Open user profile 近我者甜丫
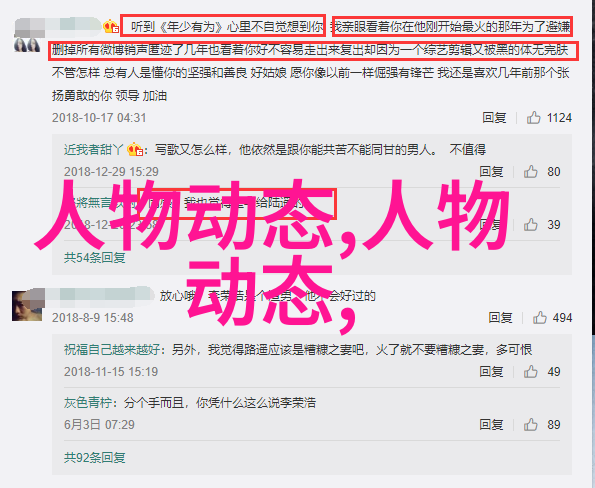The width and height of the screenshot is (595, 488). point(94,150)
